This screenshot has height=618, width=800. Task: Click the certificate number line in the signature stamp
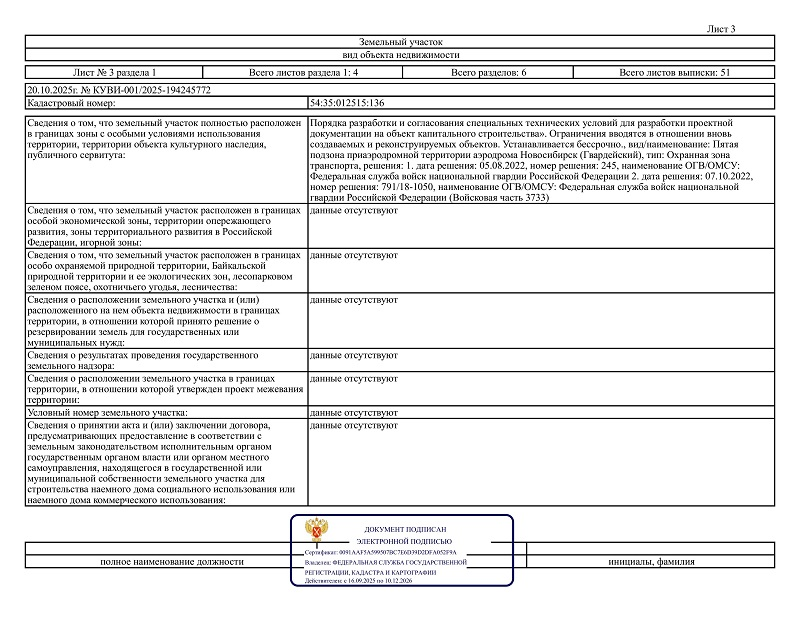pos(380,551)
